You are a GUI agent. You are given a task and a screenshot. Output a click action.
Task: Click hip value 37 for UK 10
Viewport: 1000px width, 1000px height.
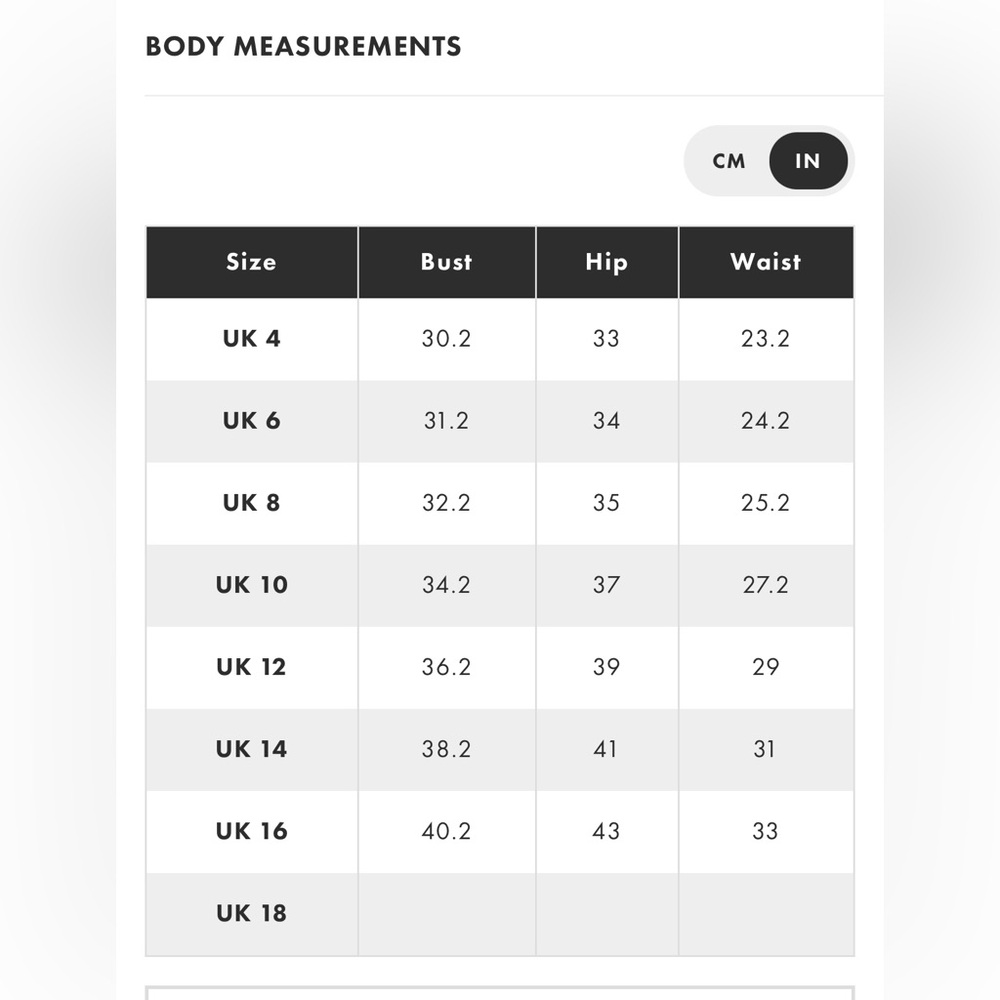point(607,585)
